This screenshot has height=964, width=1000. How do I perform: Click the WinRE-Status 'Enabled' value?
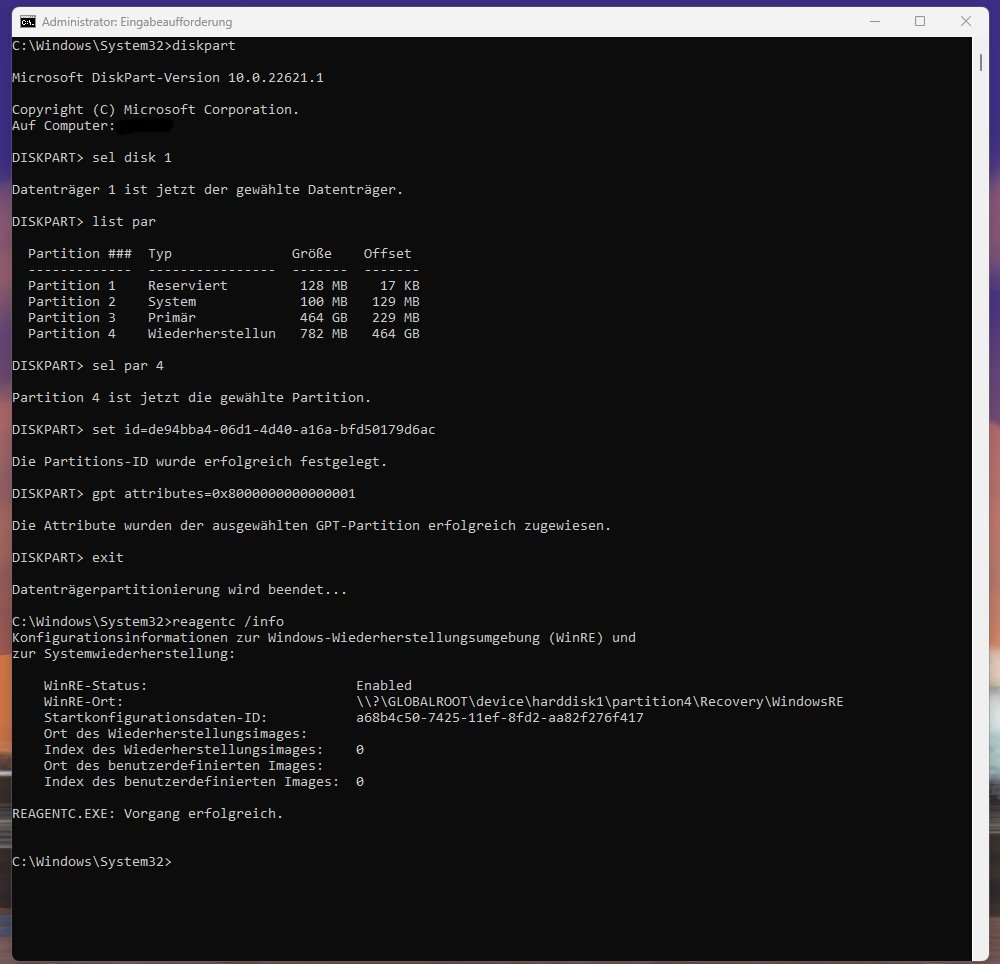pyautogui.click(x=384, y=685)
